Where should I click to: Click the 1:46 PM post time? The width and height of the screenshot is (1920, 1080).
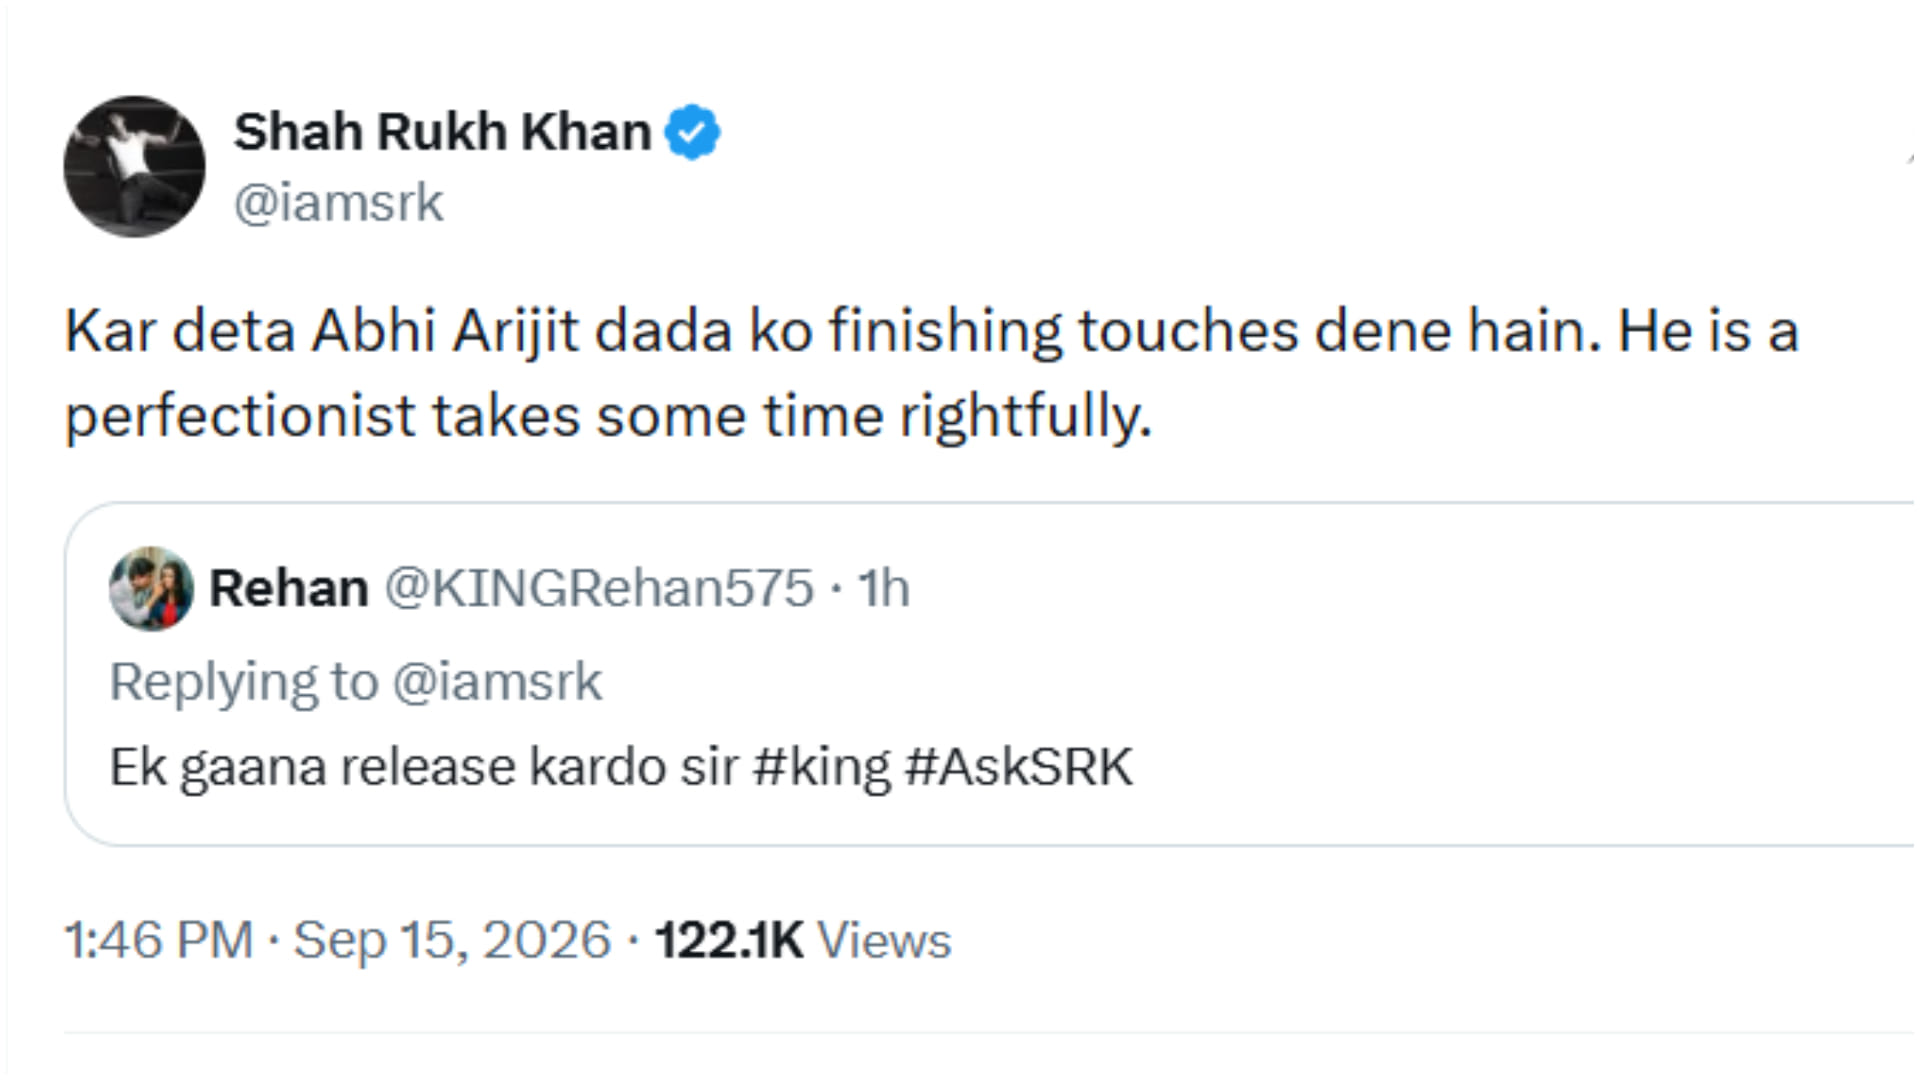pos(159,940)
